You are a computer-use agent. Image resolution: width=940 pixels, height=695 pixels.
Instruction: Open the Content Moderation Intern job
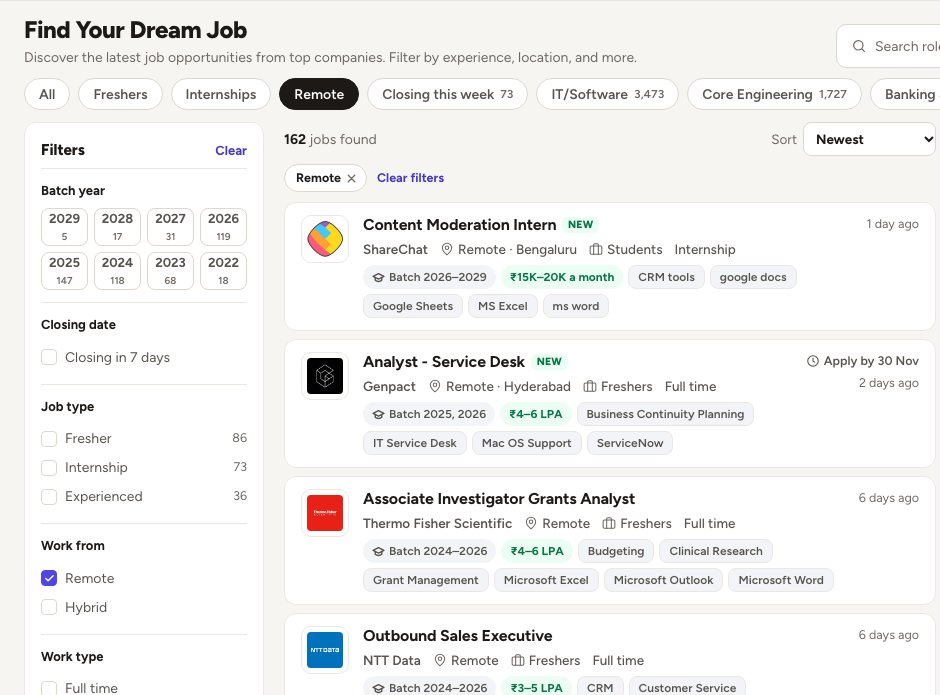(459, 225)
